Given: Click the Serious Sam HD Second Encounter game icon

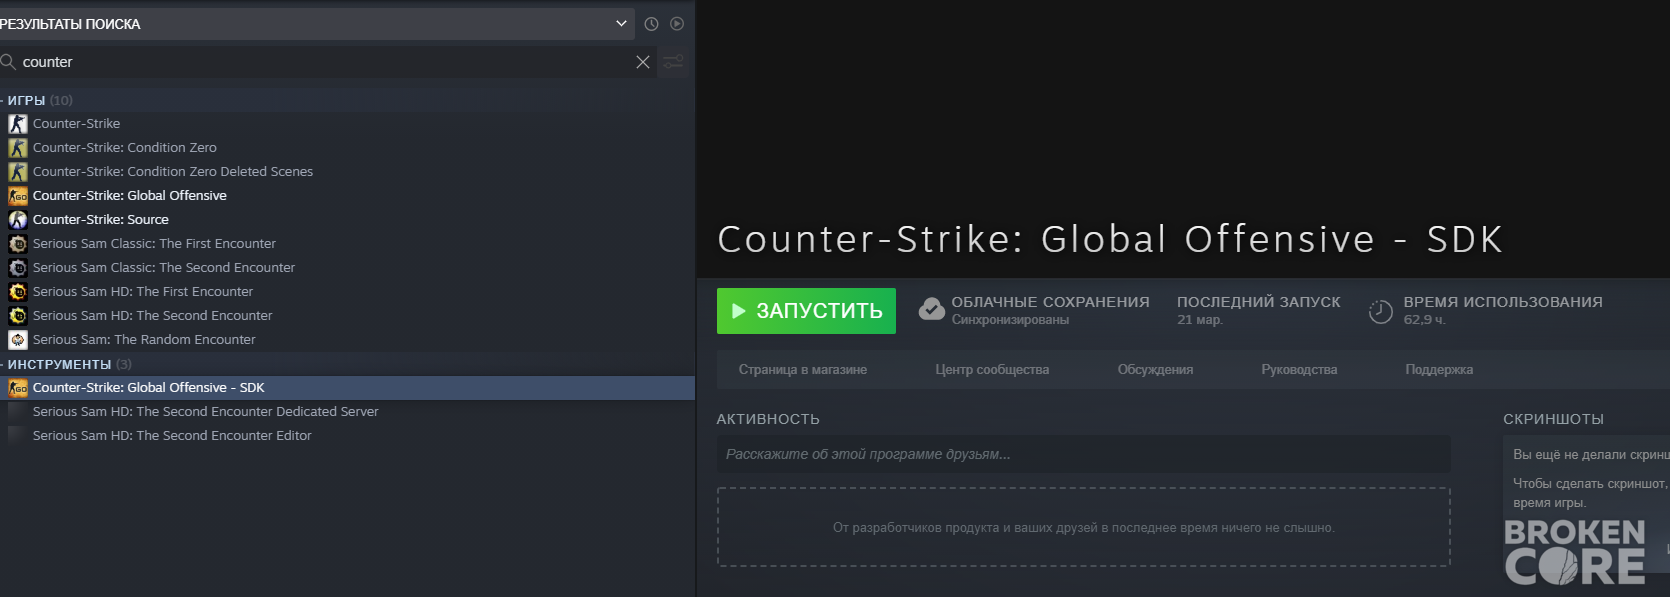Looking at the screenshot, I should (x=18, y=316).
